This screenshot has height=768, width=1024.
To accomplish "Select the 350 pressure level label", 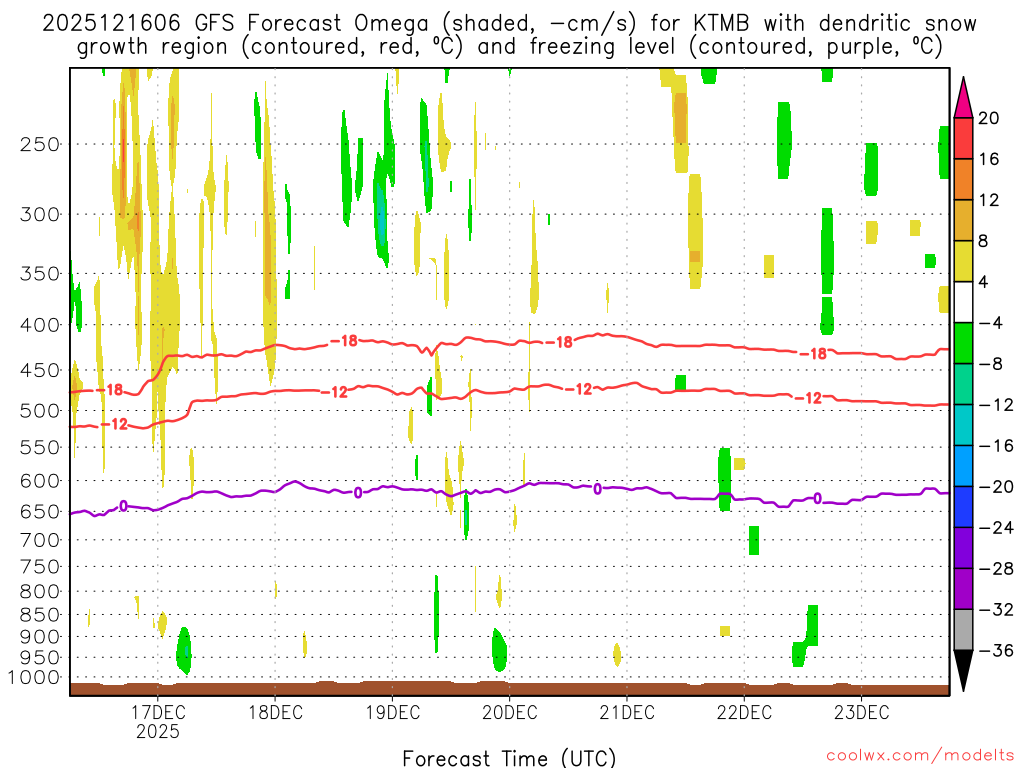I will click(40, 274).
